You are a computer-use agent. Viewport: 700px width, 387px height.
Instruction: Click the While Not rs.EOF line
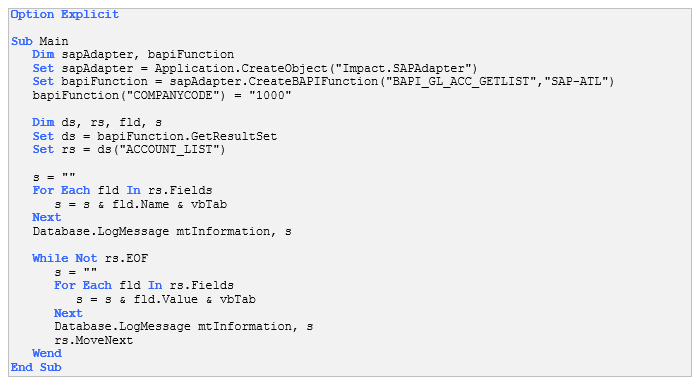point(90,258)
